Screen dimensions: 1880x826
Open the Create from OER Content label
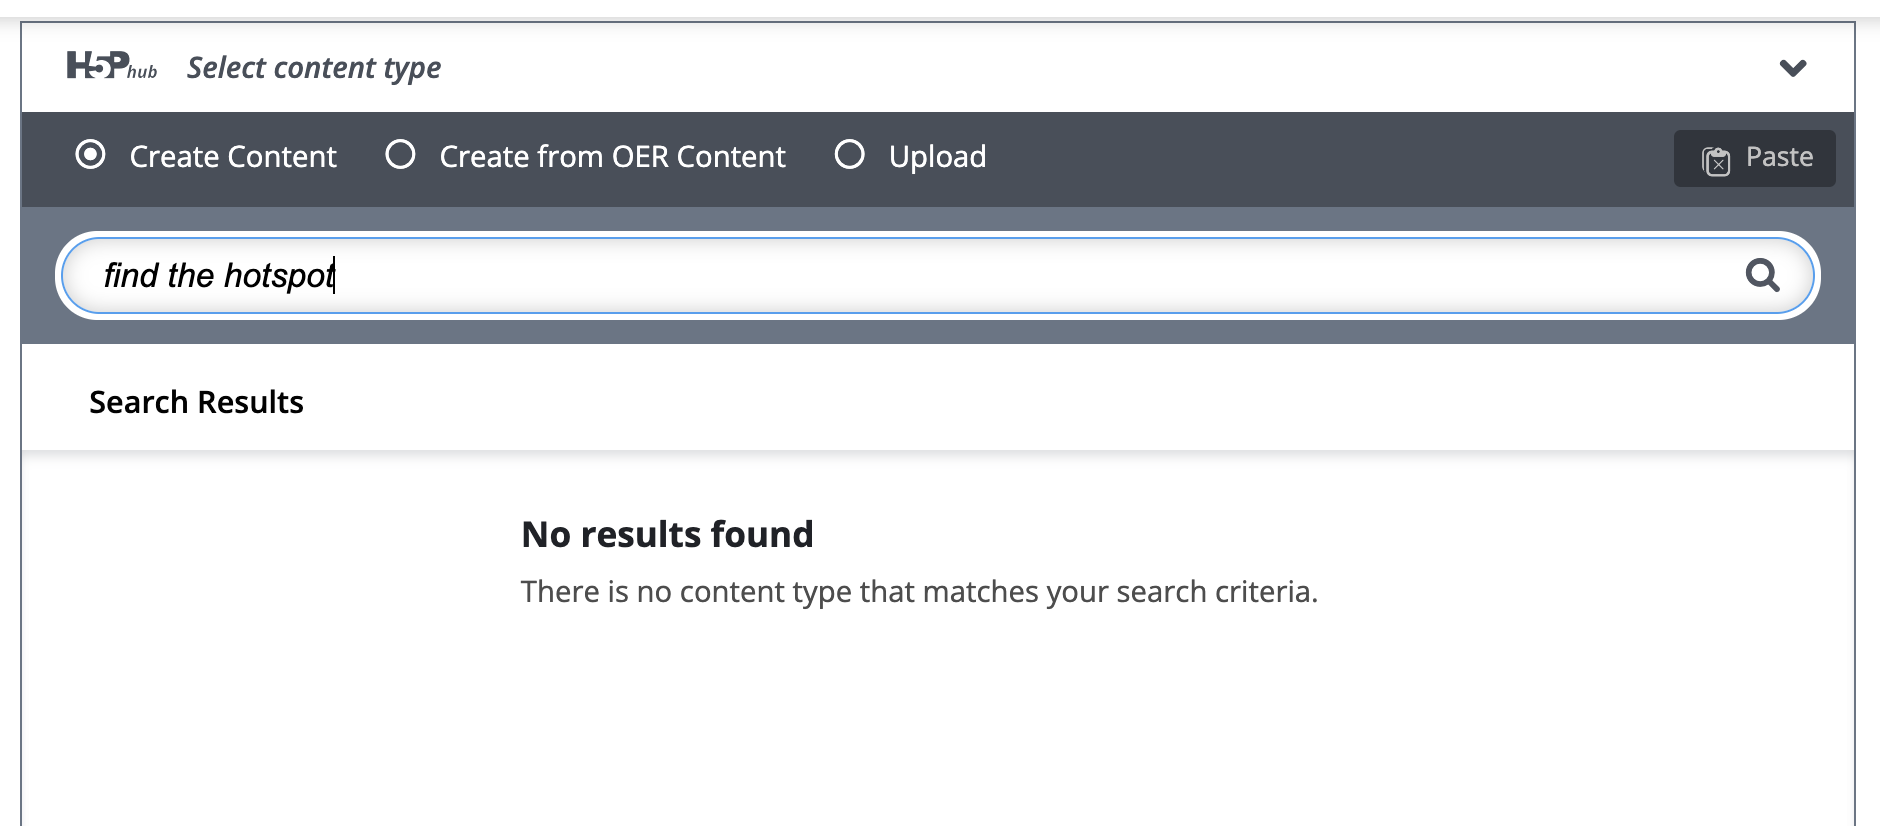click(612, 157)
